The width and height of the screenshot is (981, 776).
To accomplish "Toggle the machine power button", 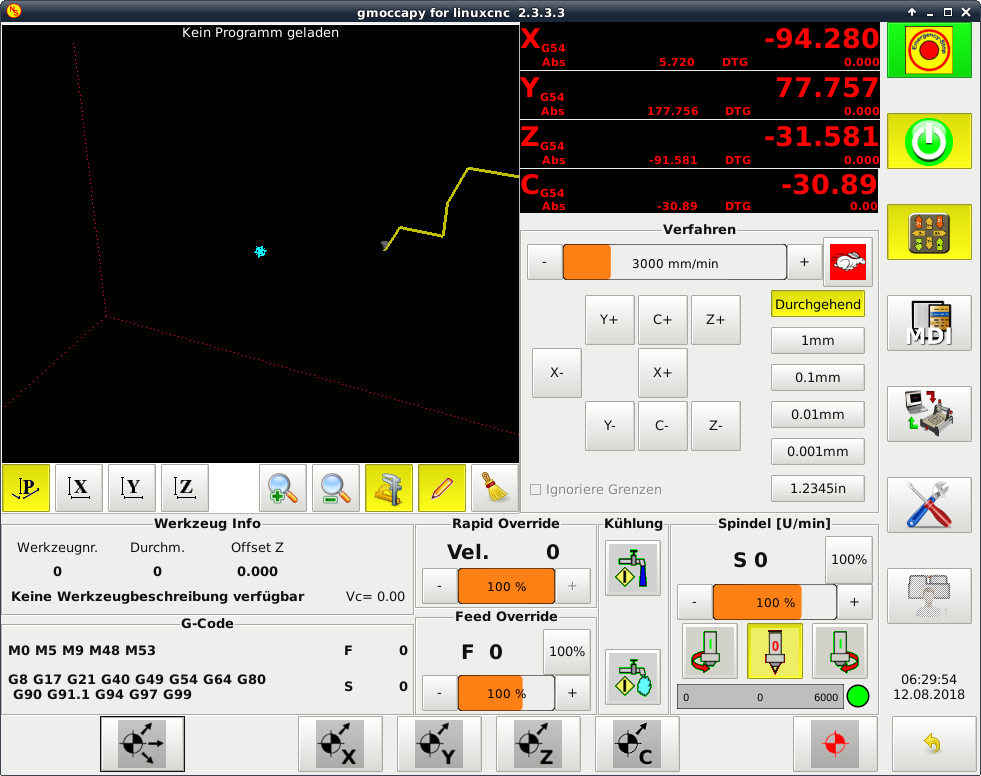I will (929, 141).
